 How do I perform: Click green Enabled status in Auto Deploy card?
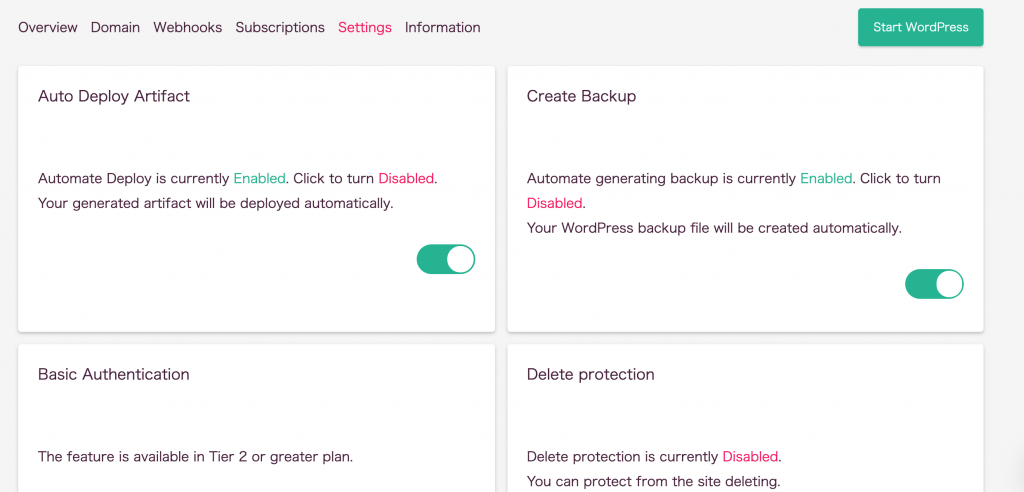click(259, 178)
